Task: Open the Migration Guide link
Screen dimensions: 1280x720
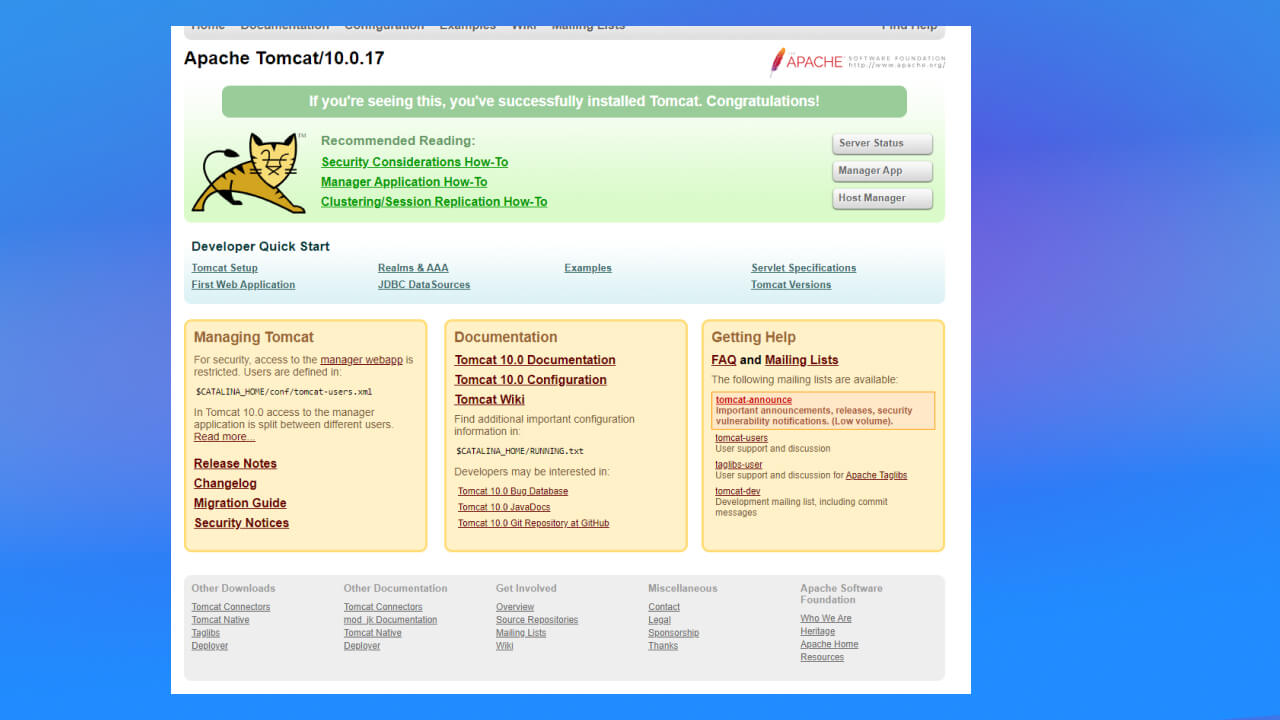Action: point(240,503)
